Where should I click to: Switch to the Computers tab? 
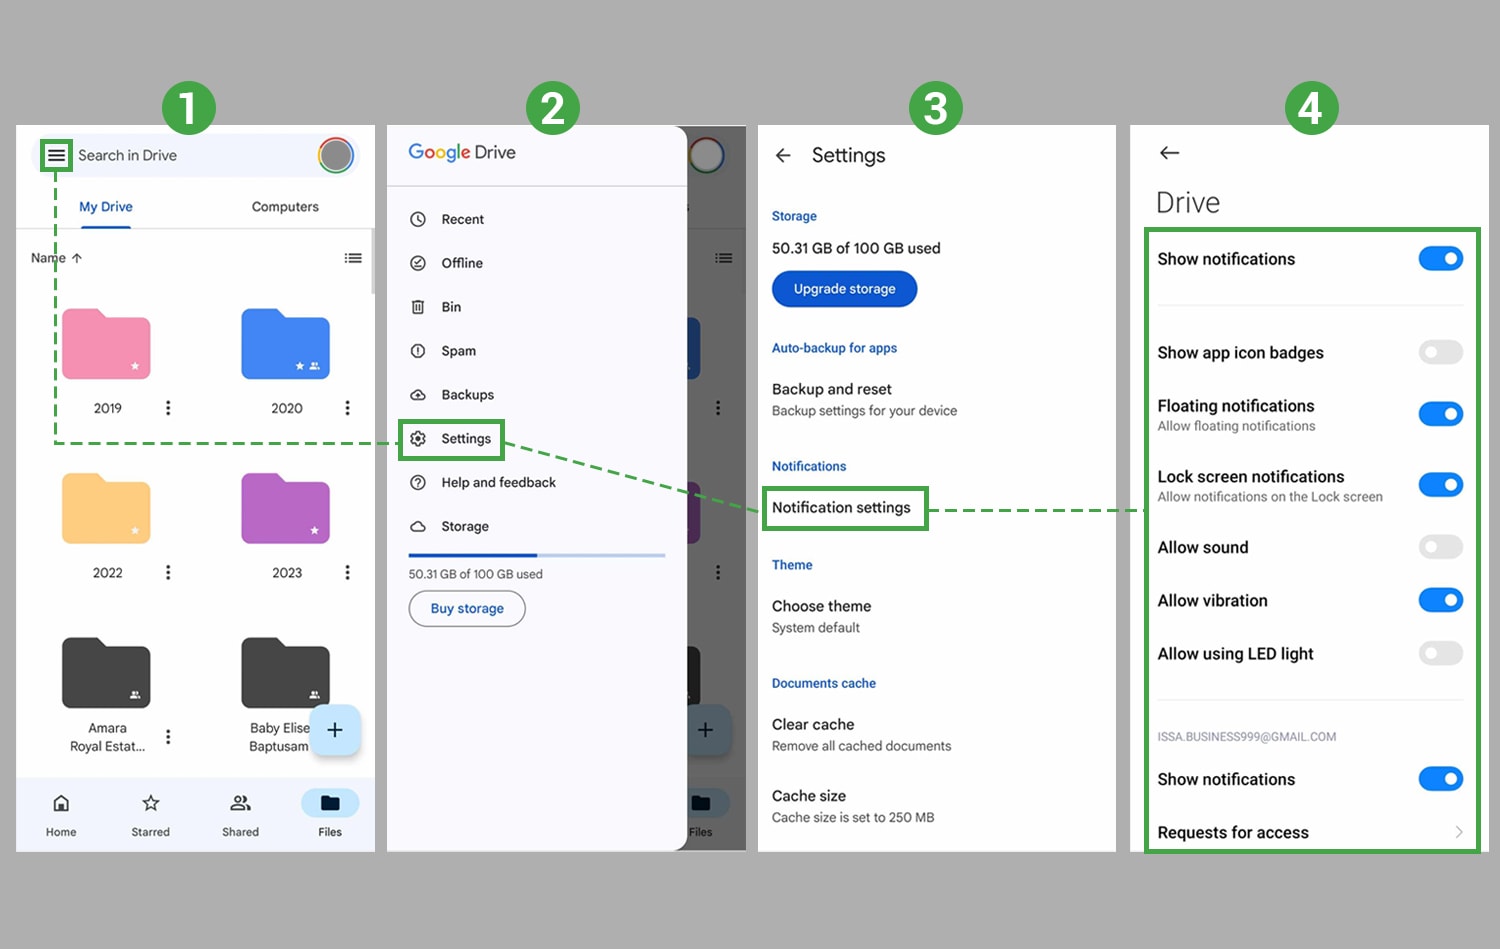pyautogui.click(x=285, y=206)
